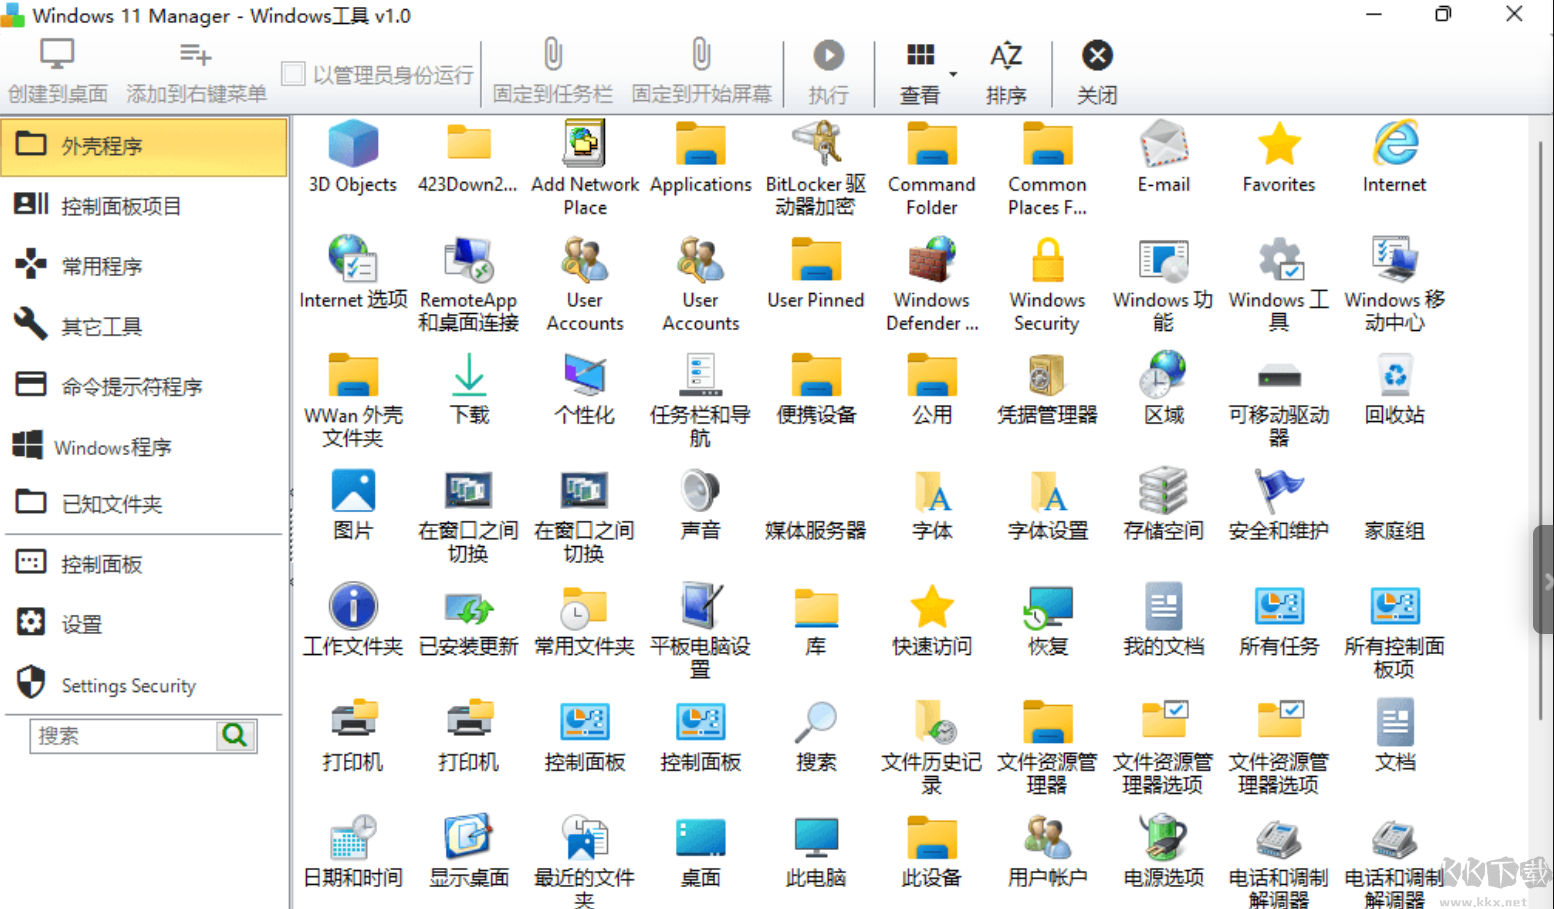
Task: Expand the 查看 view dropdown arrow
Action: tap(953, 74)
